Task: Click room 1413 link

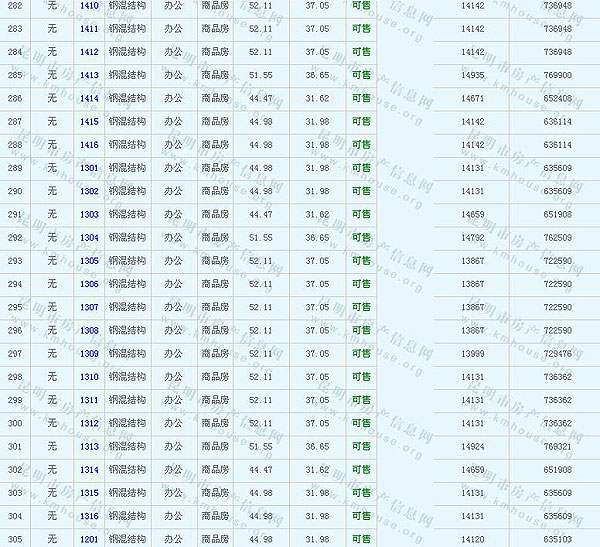Action: (x=89, y=75)
